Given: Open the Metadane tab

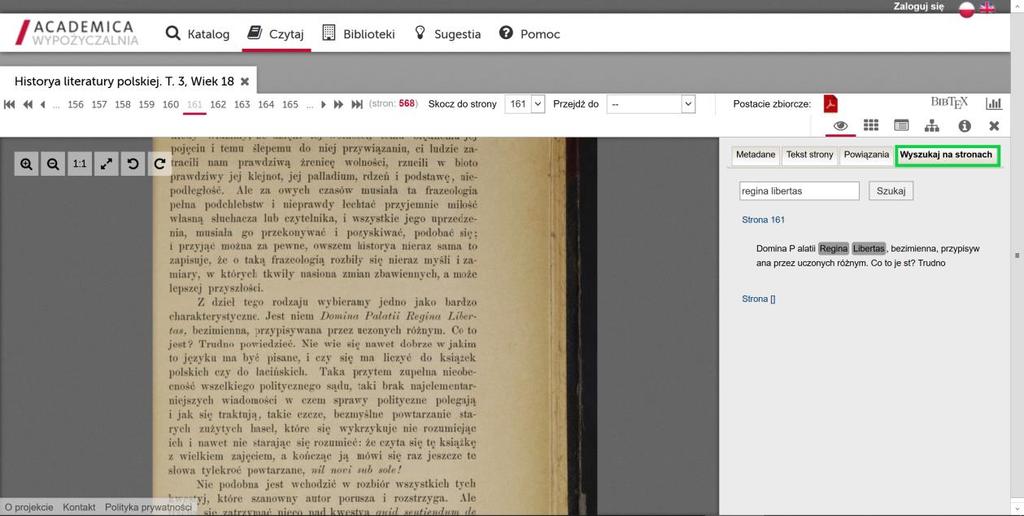Looking at the screenshot, I should [x=756, y=155].
